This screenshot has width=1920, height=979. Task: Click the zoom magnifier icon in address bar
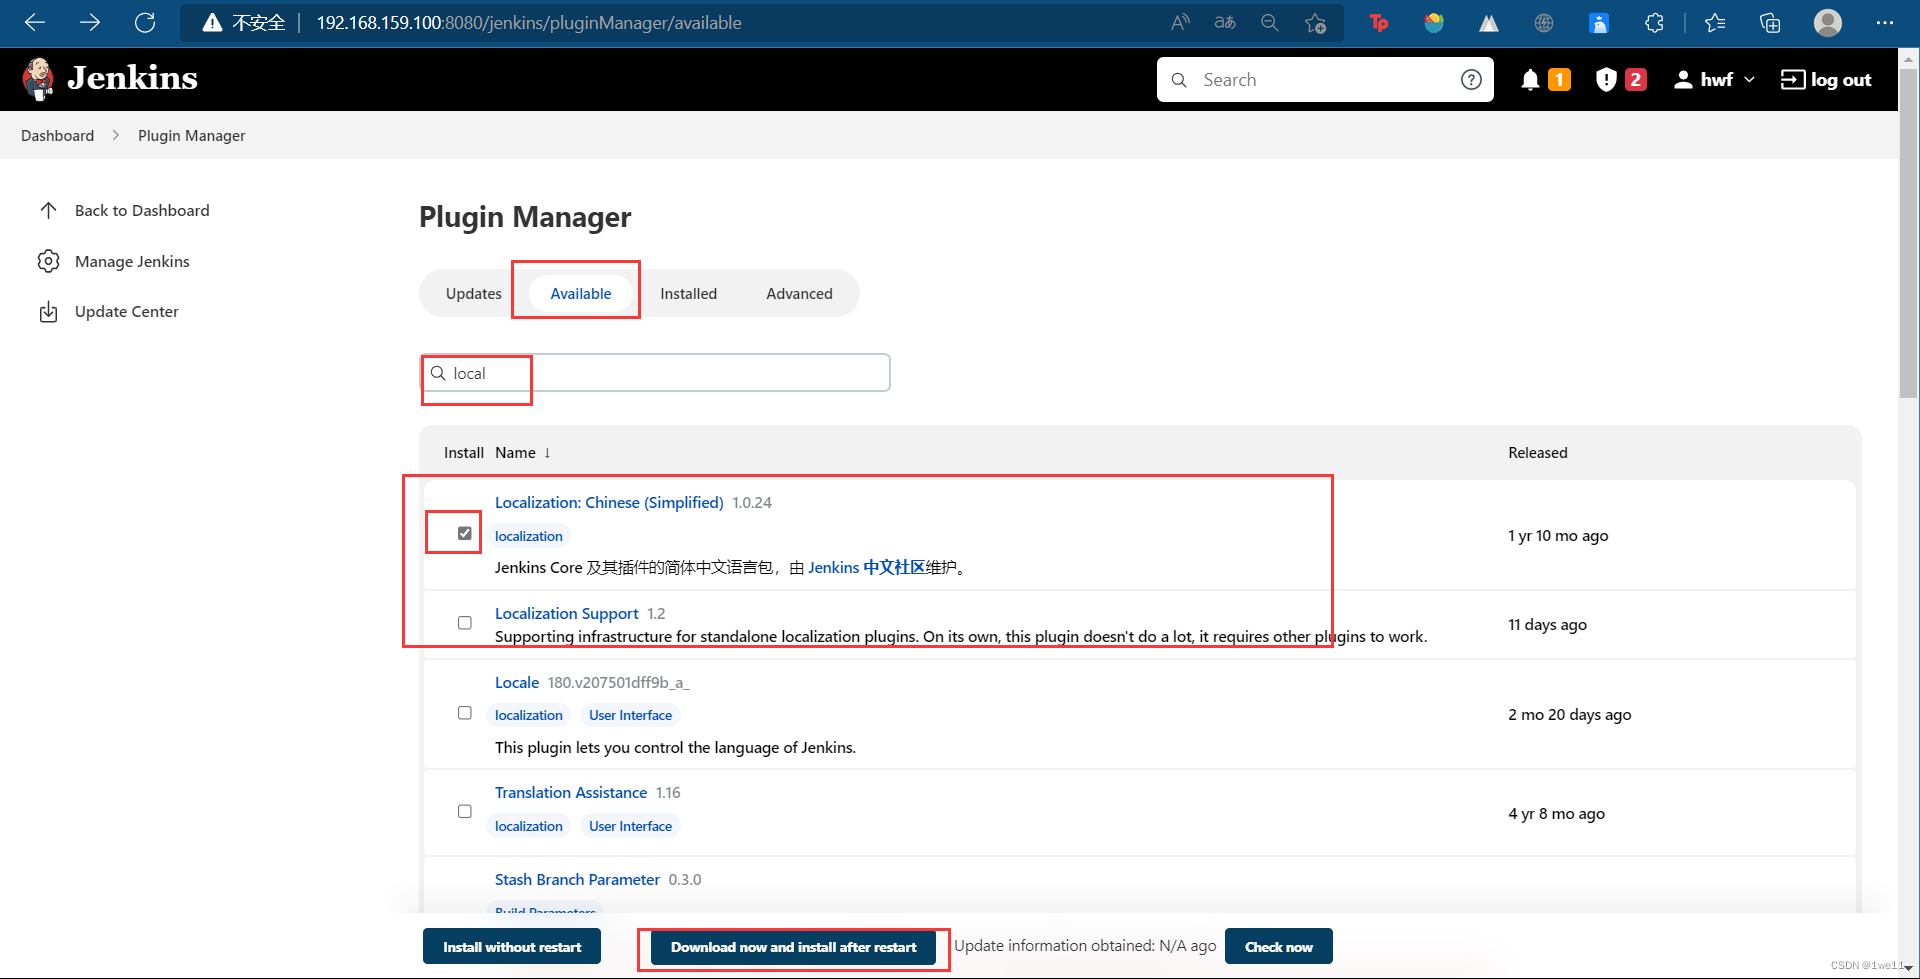pyautogui.click(x=1270, y=22)
